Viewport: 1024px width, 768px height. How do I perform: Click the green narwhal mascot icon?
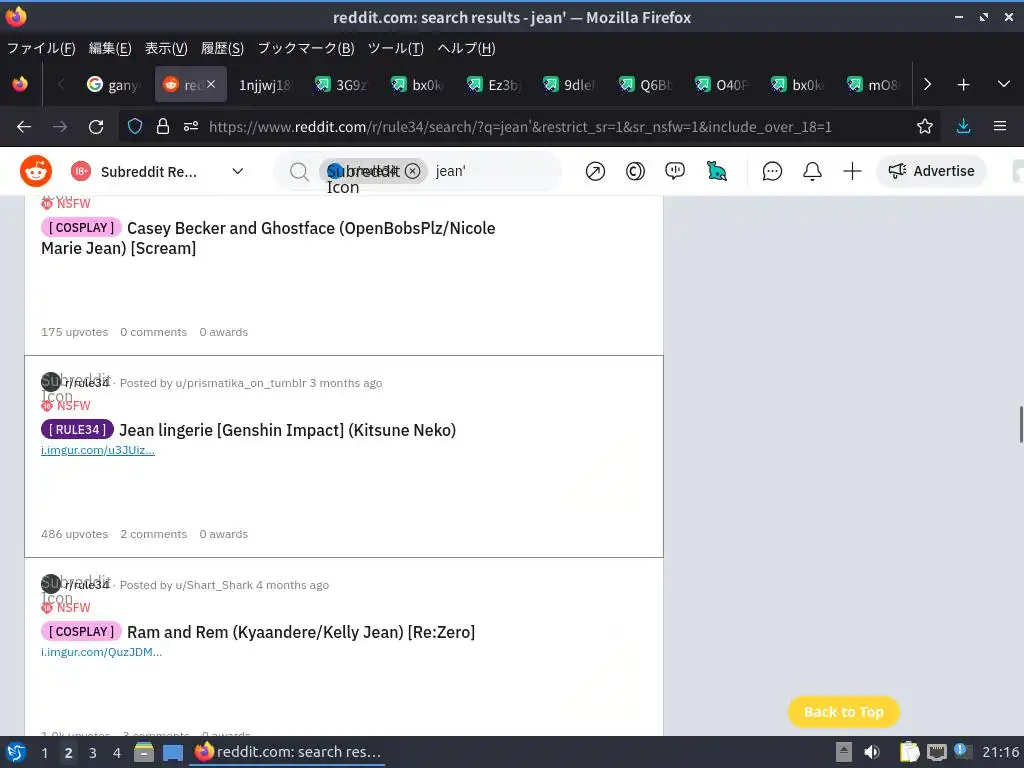click(x=716, y=171)
